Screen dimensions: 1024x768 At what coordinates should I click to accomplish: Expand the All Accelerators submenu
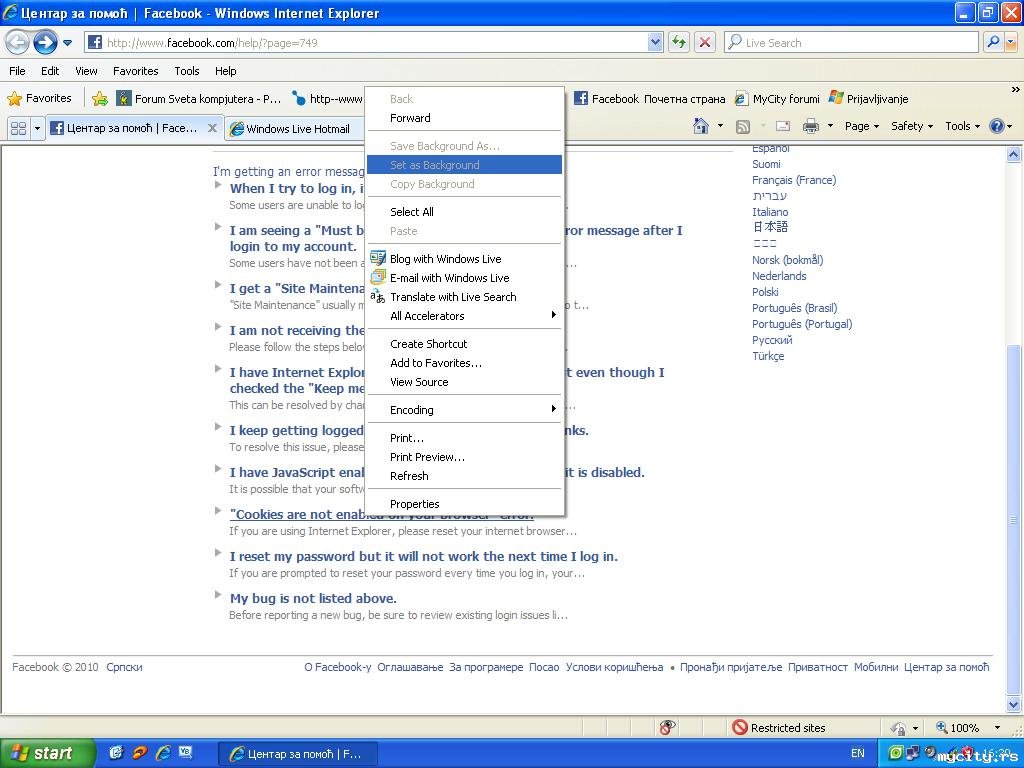pos(464,315)
